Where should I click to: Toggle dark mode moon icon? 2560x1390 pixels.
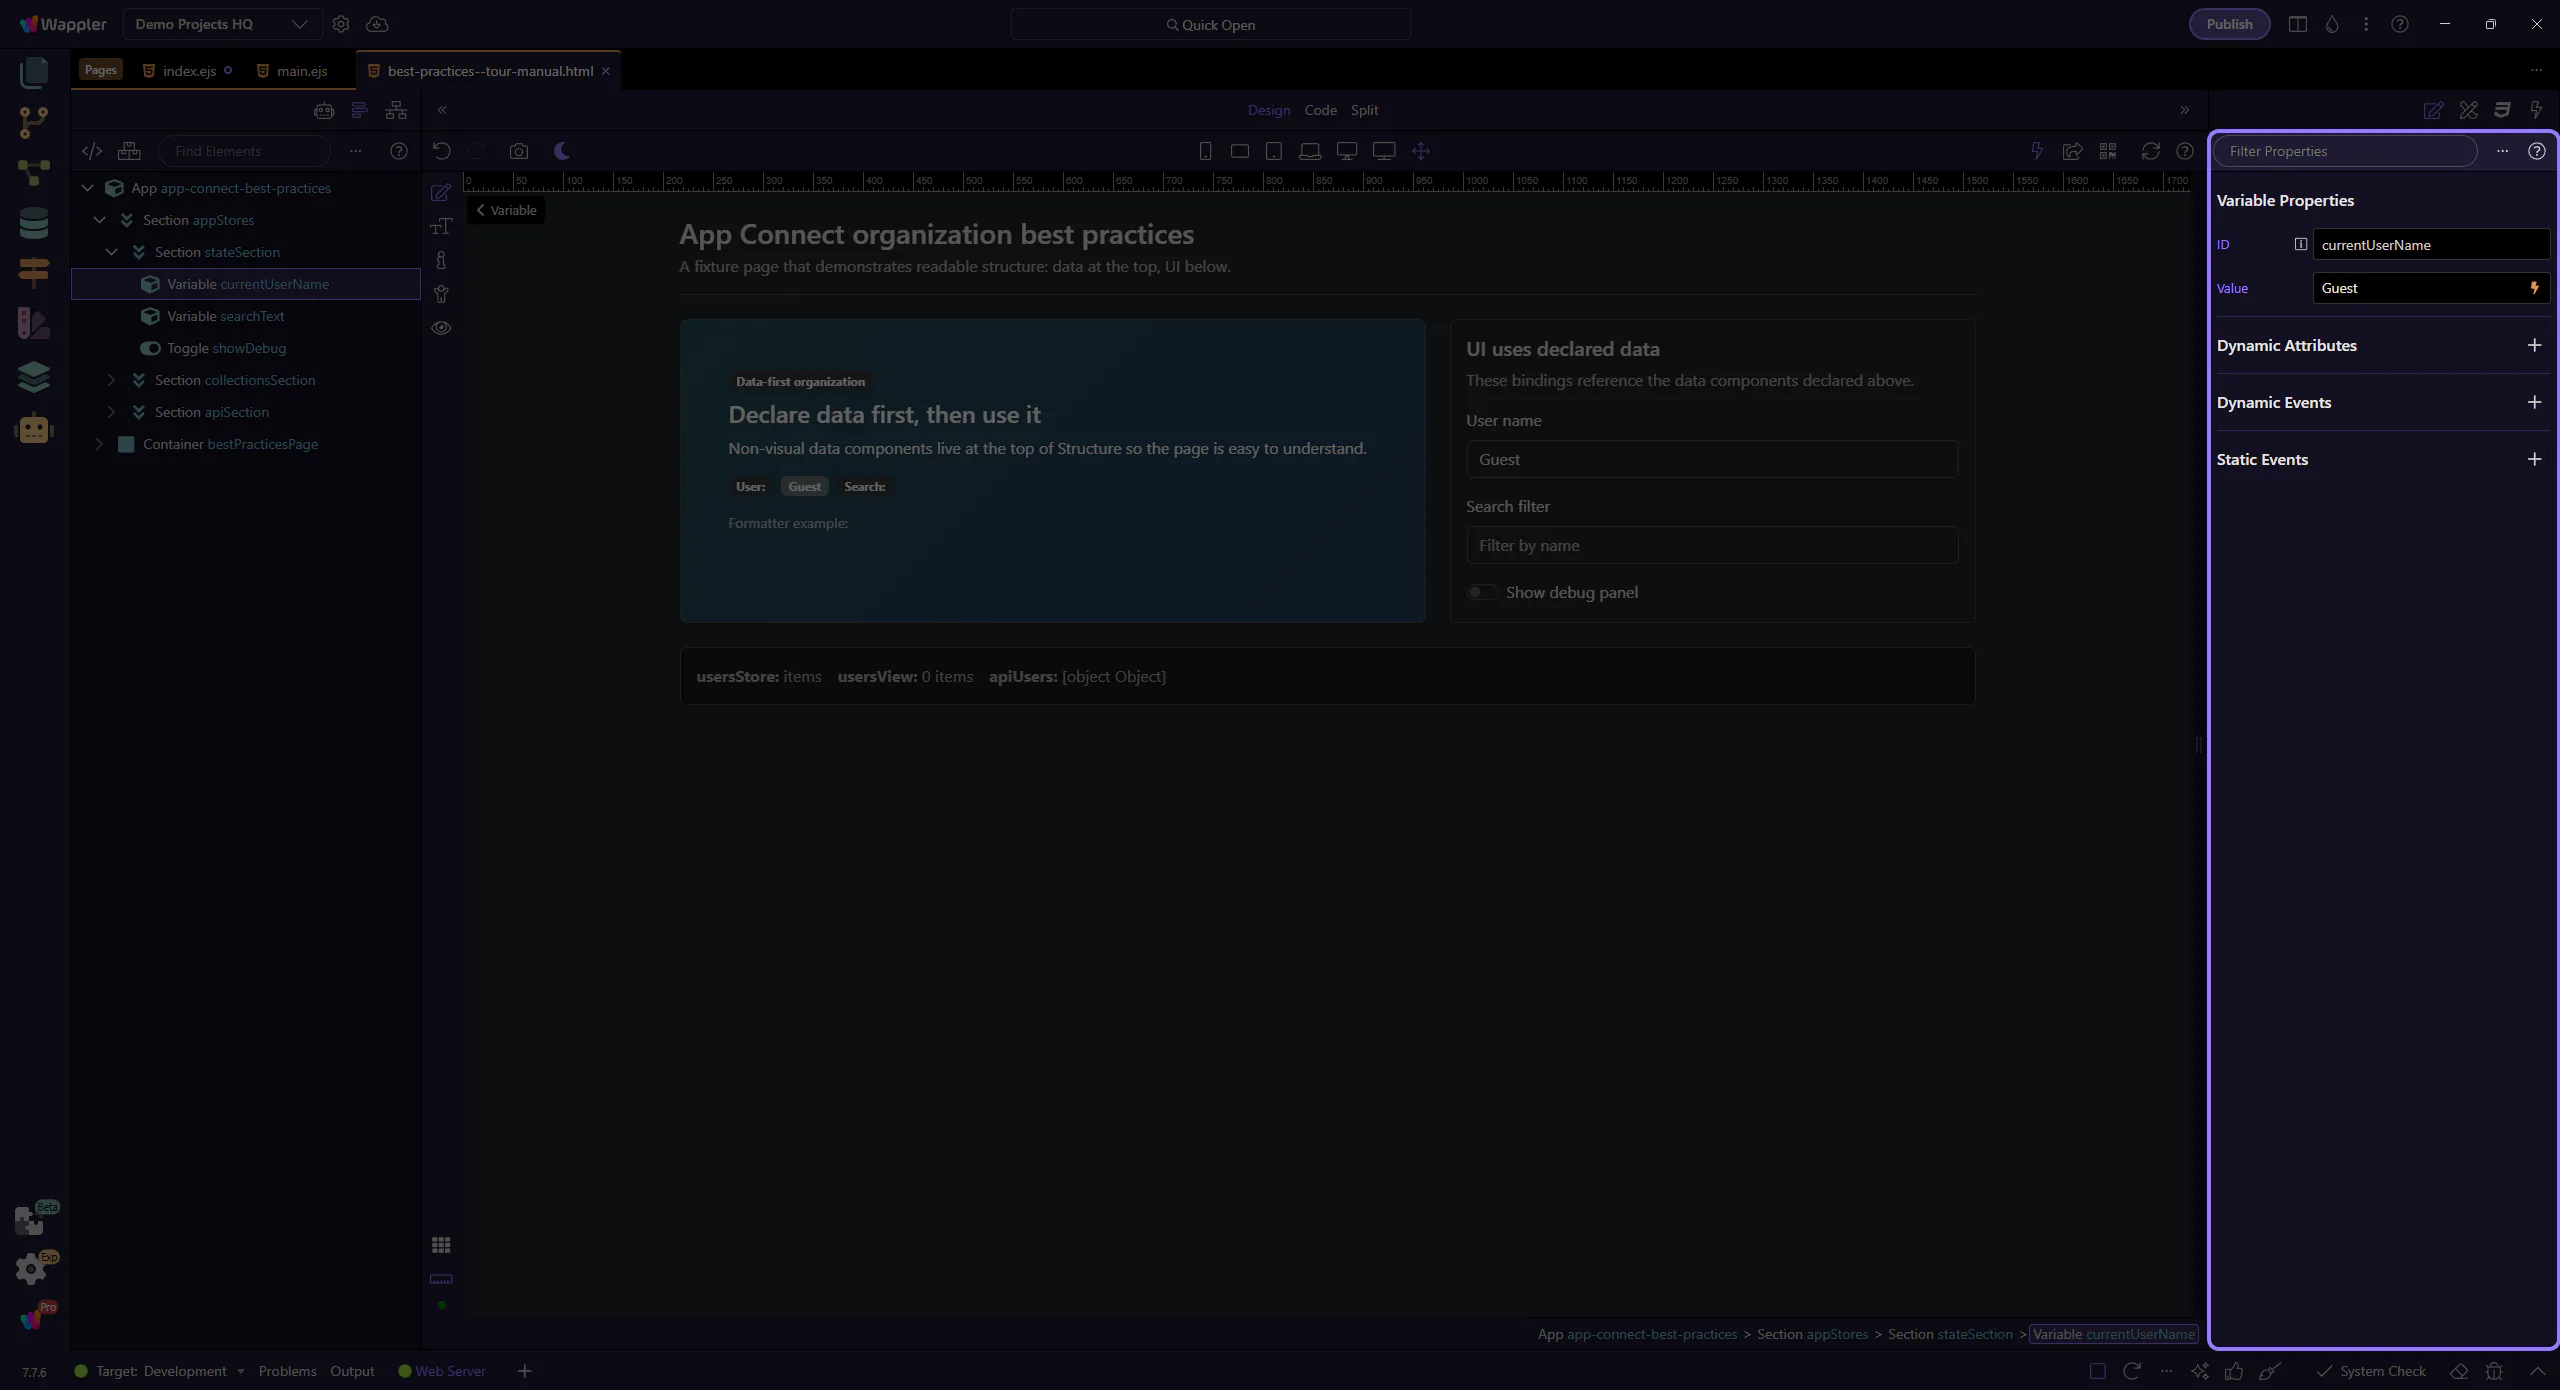coord(562,151)
